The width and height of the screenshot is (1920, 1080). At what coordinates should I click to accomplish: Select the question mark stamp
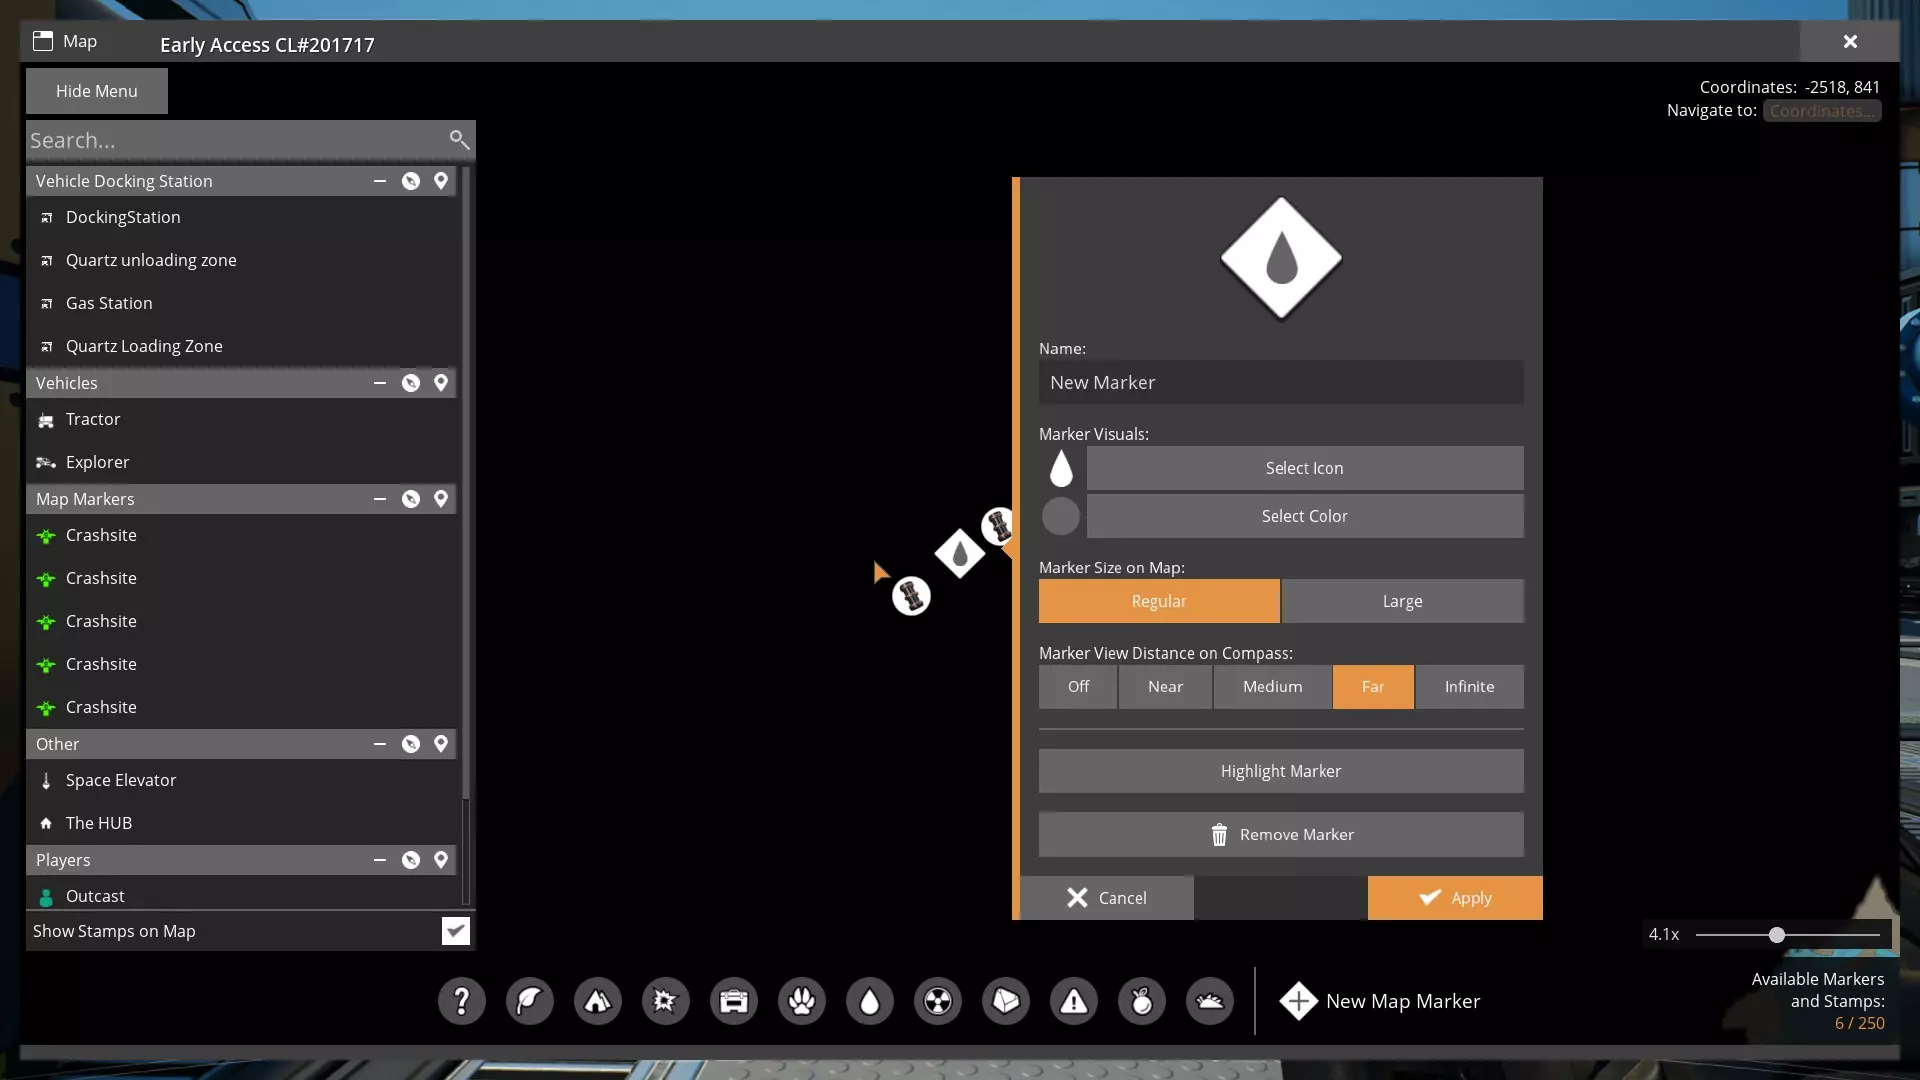click(461, 1001)
